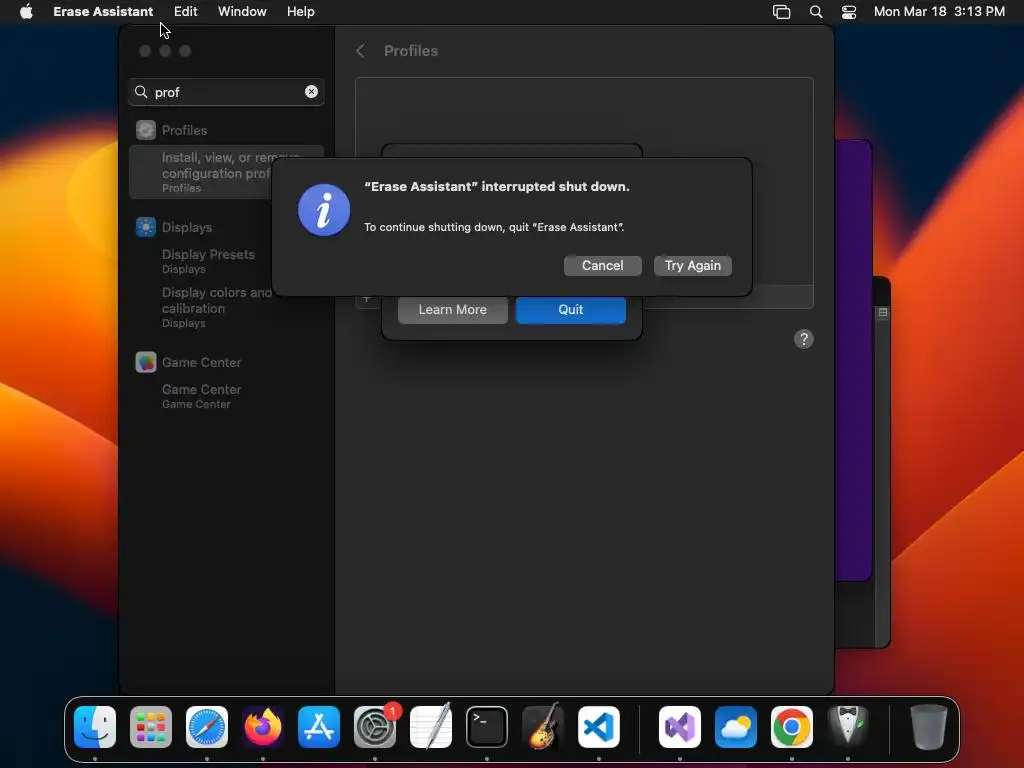Image resolution: width=1024 pixels, height=768 pixels.
Task: Select Displays in the sidebar
Action: 187,227
